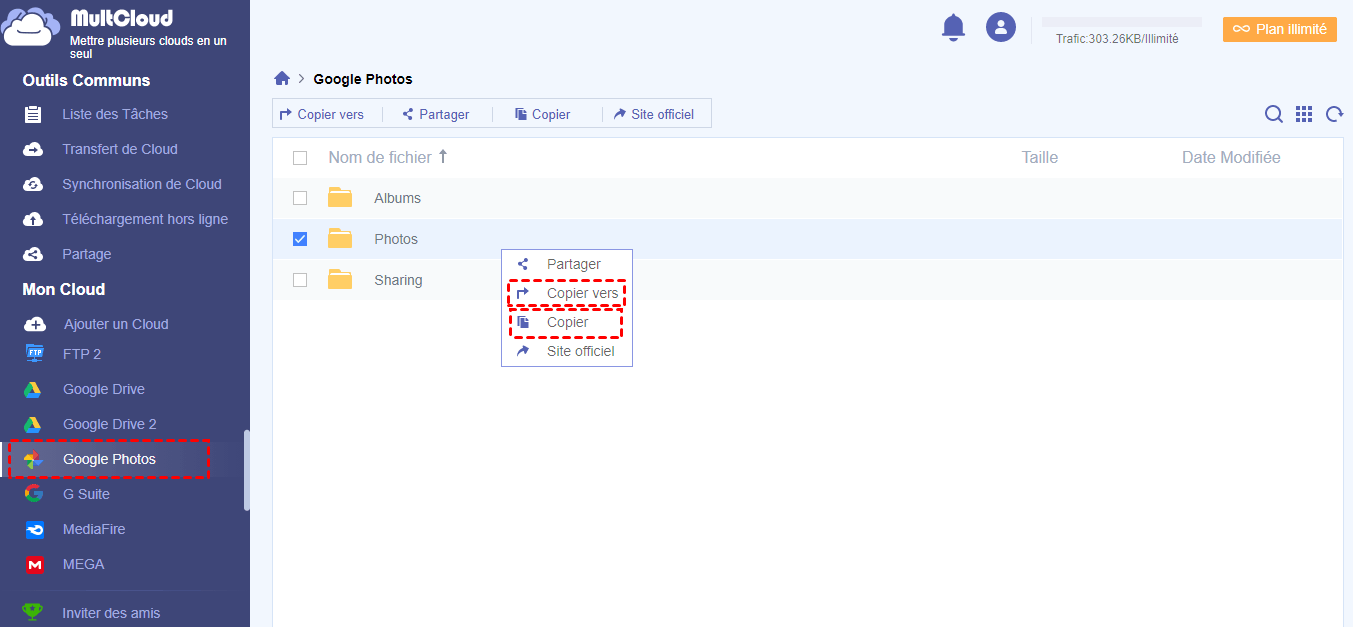The width and height of the screenshot is (1353, 627).
Task: Click Google Photos breadcrumb text
Action: pos(363,79)
